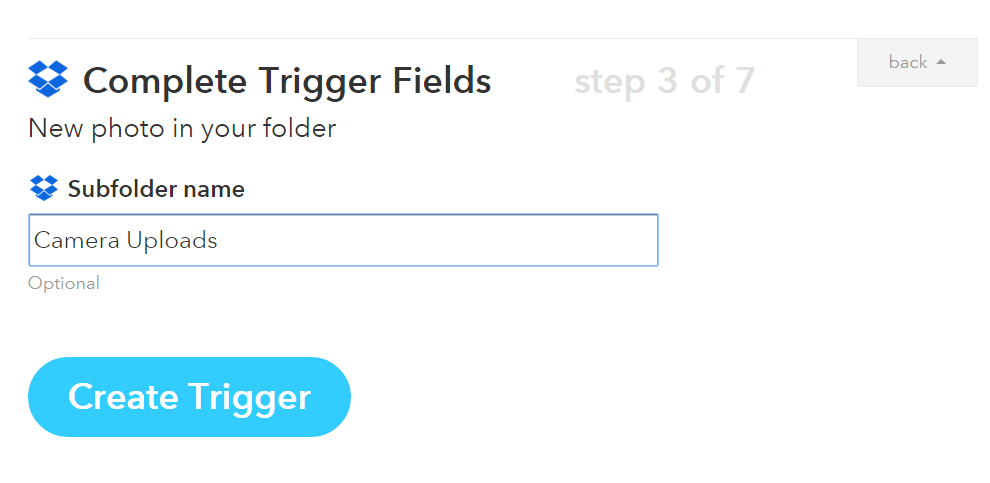Click the Optional hint below the field
Image resolution: width=990 pixels, height=483 pixels.
pyautogui.click(x=64, y=283)
